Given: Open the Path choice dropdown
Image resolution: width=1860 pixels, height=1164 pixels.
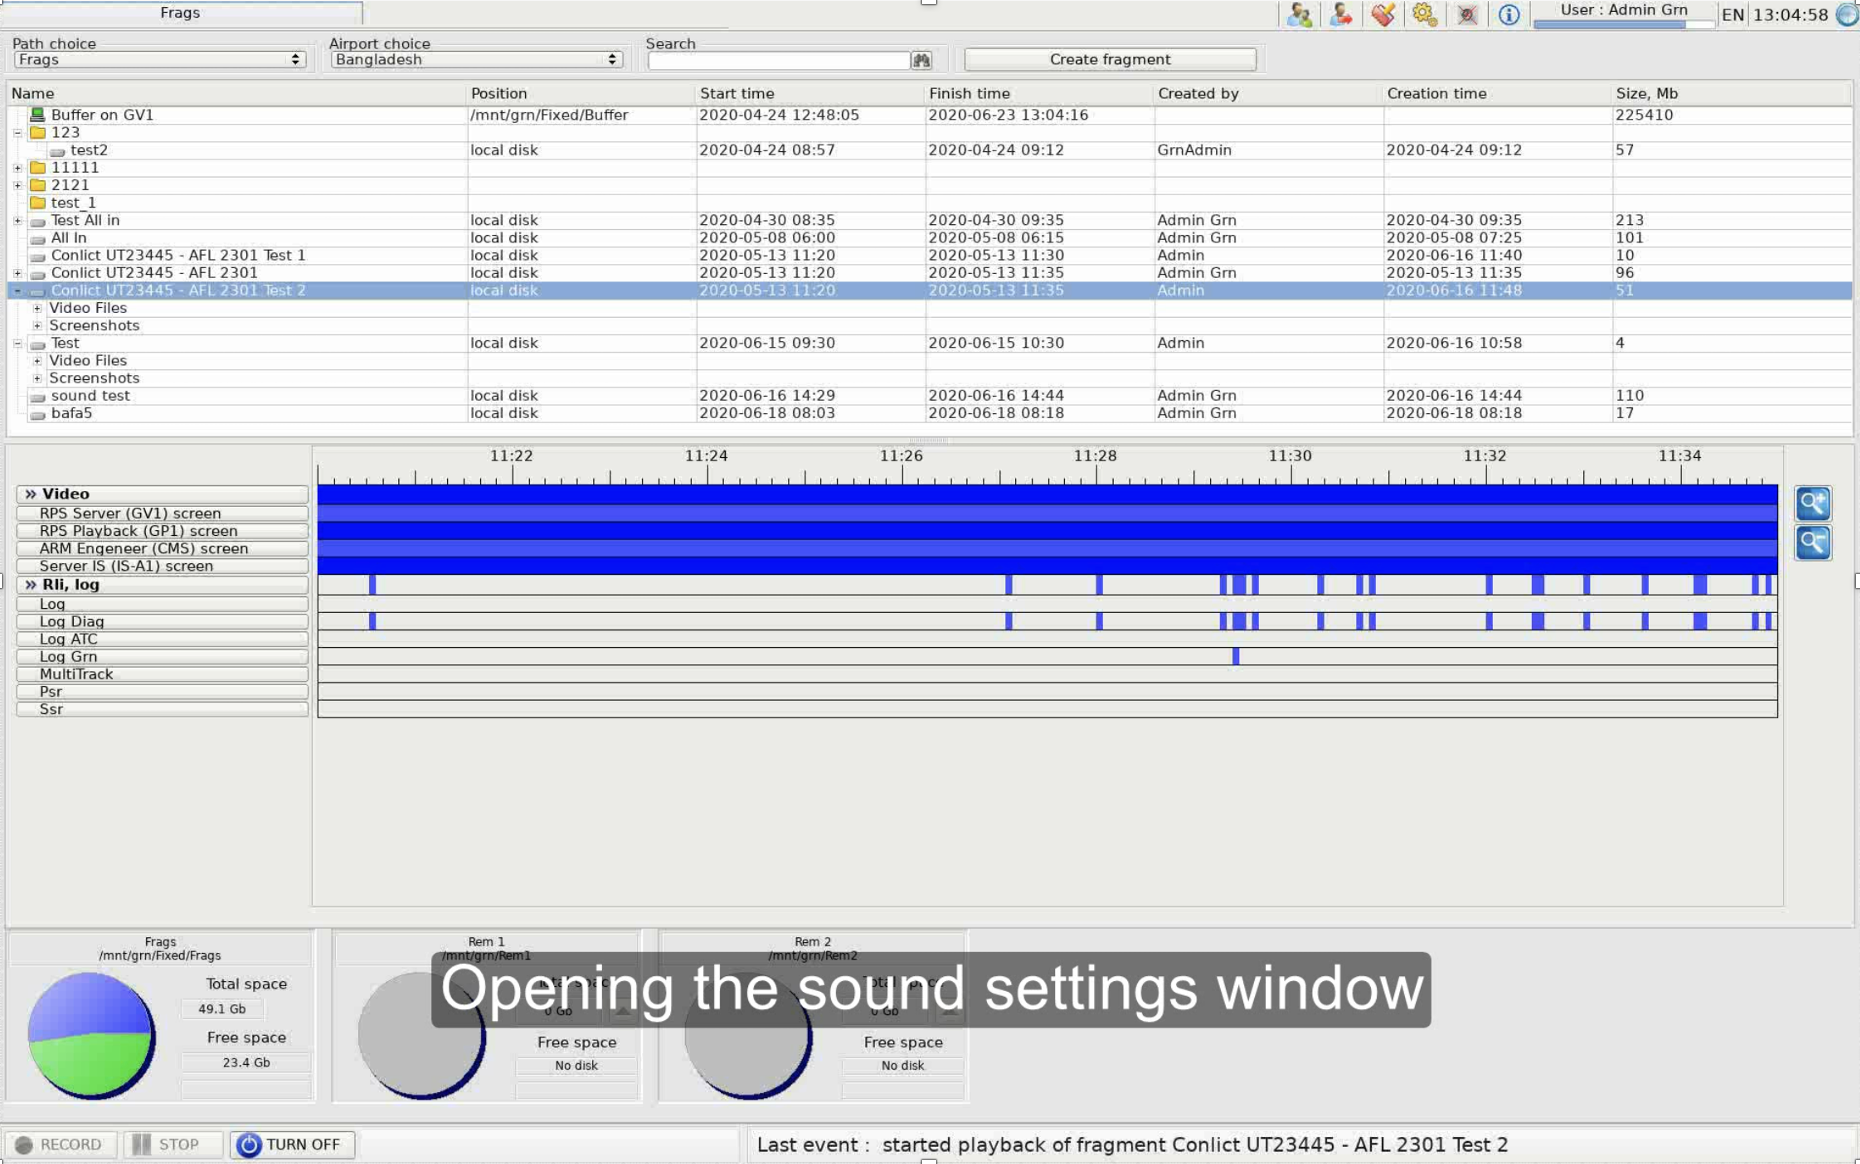Looking at the screenshot, I should coord(159,60).
